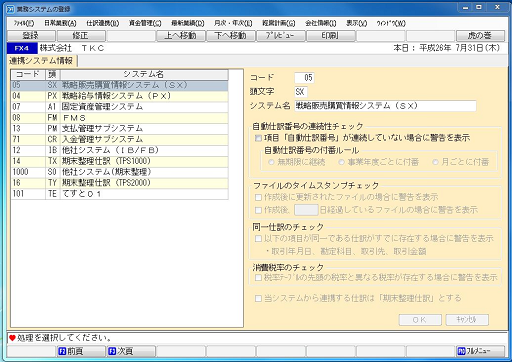Open the 日常業務(A) menu

60,23
